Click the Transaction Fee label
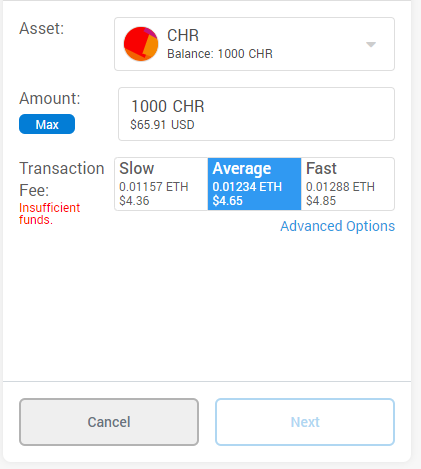Image resolution: width=421 pixels, height=469 pixels. (x=62, y=179)
